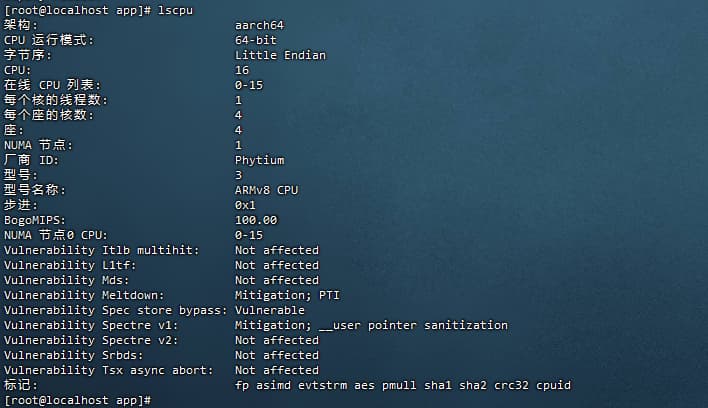Click the stepping value 0x1
Image resolution: width=708 pixels, height=408 pixels.
pyautogui.click(x=245, y=205)
